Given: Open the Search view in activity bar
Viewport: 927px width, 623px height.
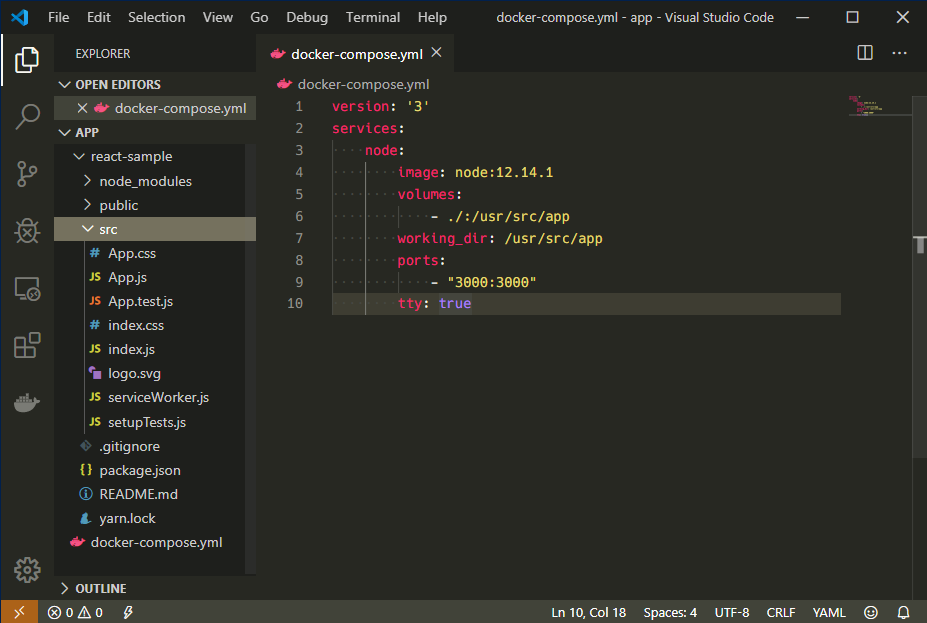Looking at the screenshot, I should coord(27,116).
